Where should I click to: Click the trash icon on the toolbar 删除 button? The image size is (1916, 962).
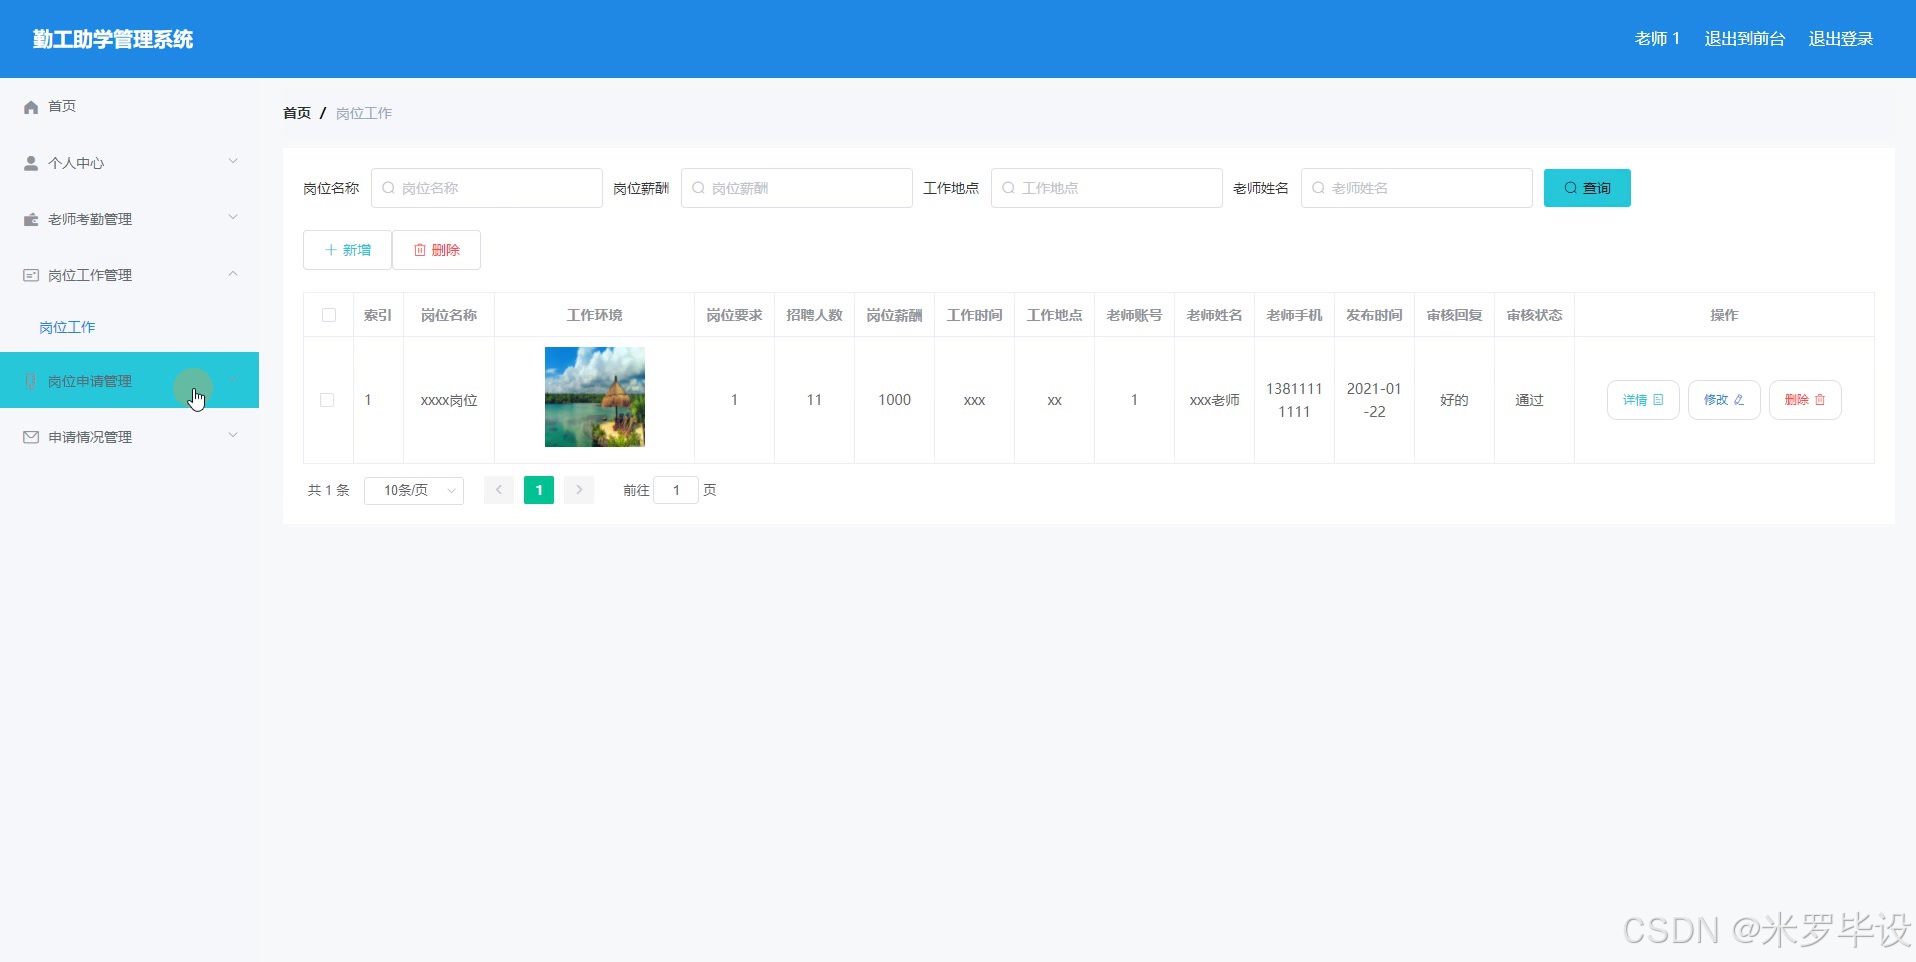(420, 250)
